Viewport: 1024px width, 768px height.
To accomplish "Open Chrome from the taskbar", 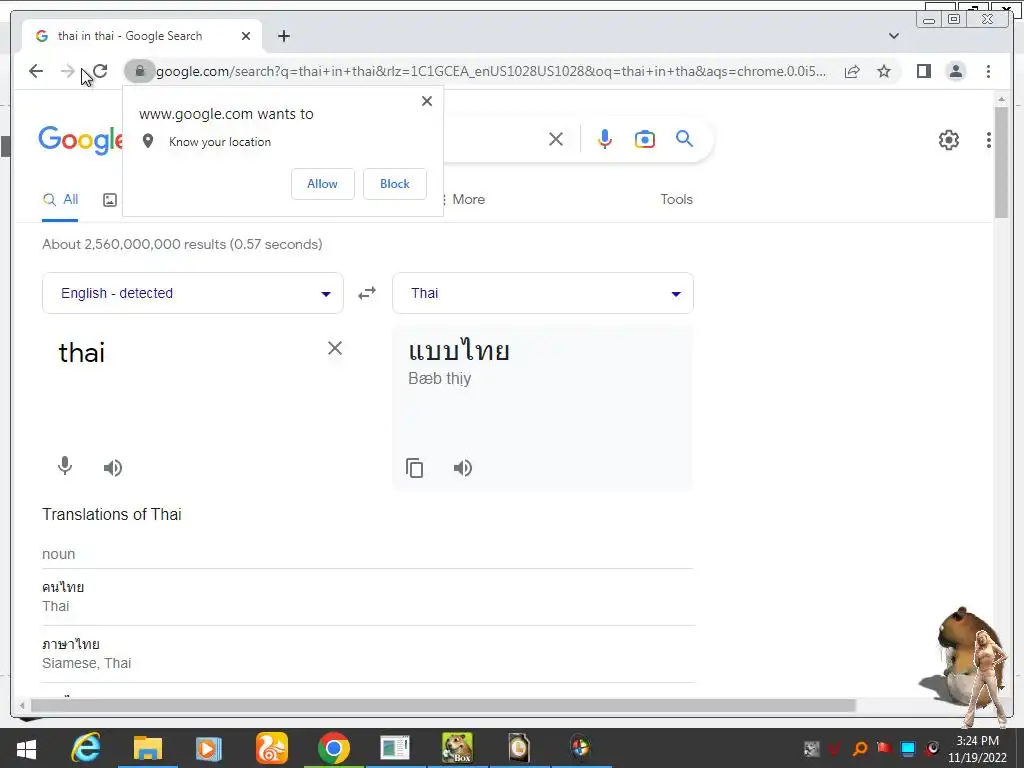I will click(334, 748).
